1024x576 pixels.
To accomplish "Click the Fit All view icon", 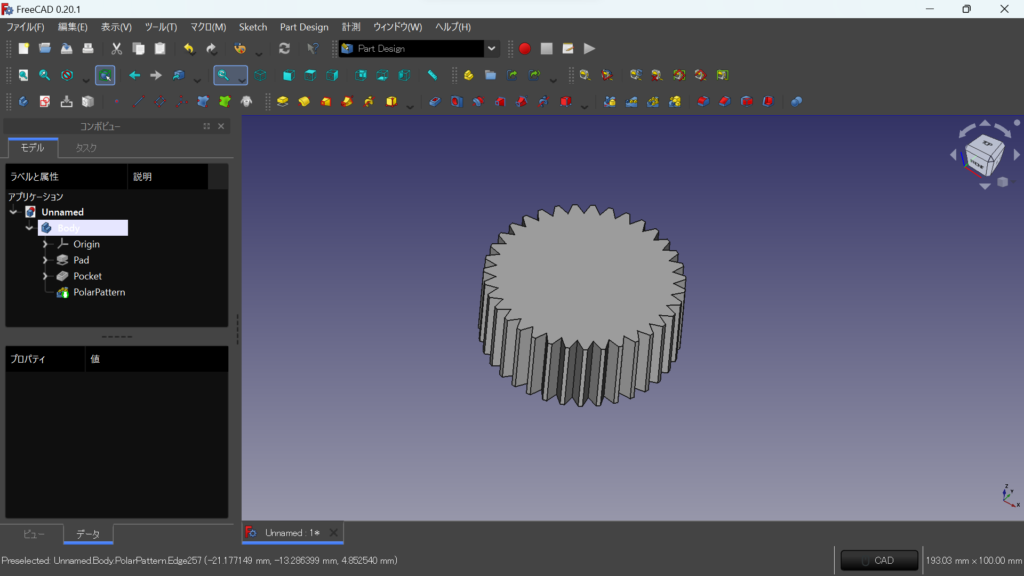I will click(24, 75).
